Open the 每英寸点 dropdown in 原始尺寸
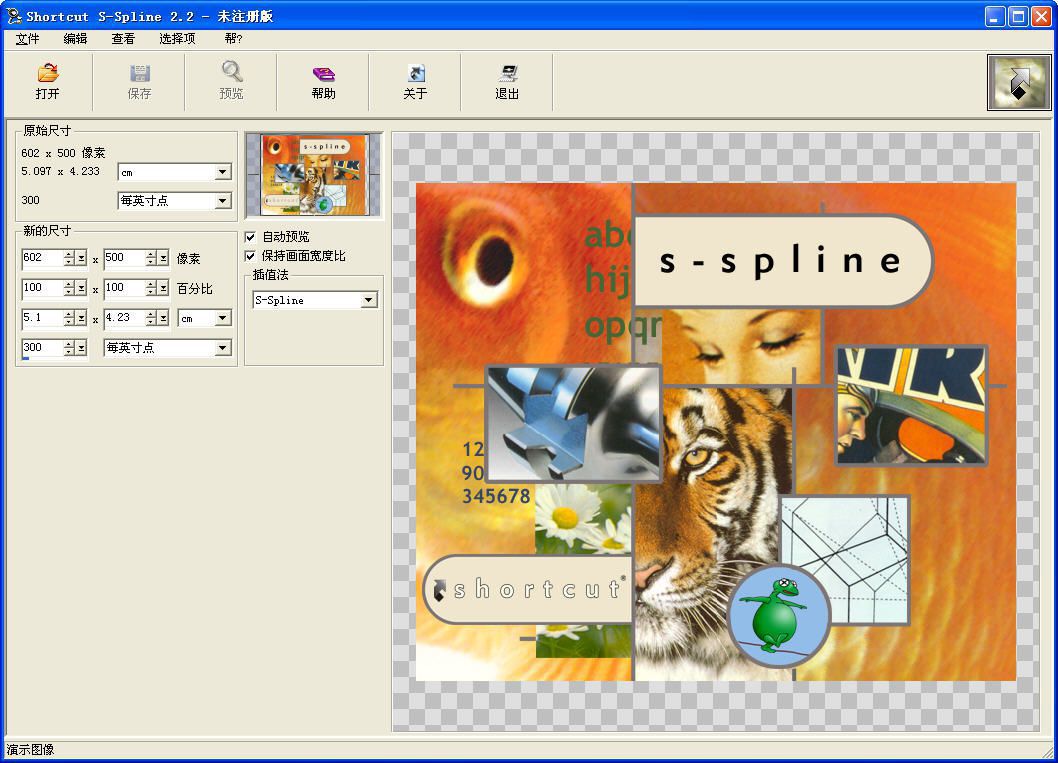The image size is (1058, 763). coord(222,200)
